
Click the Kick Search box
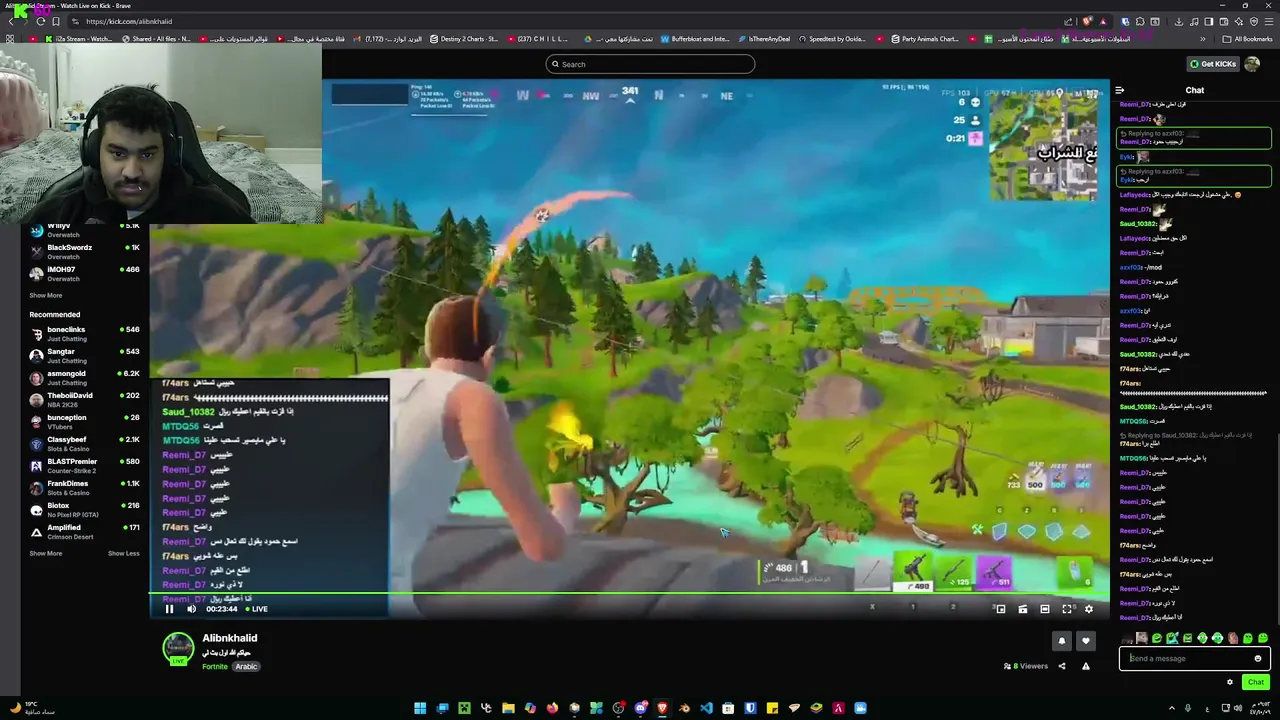650,64
